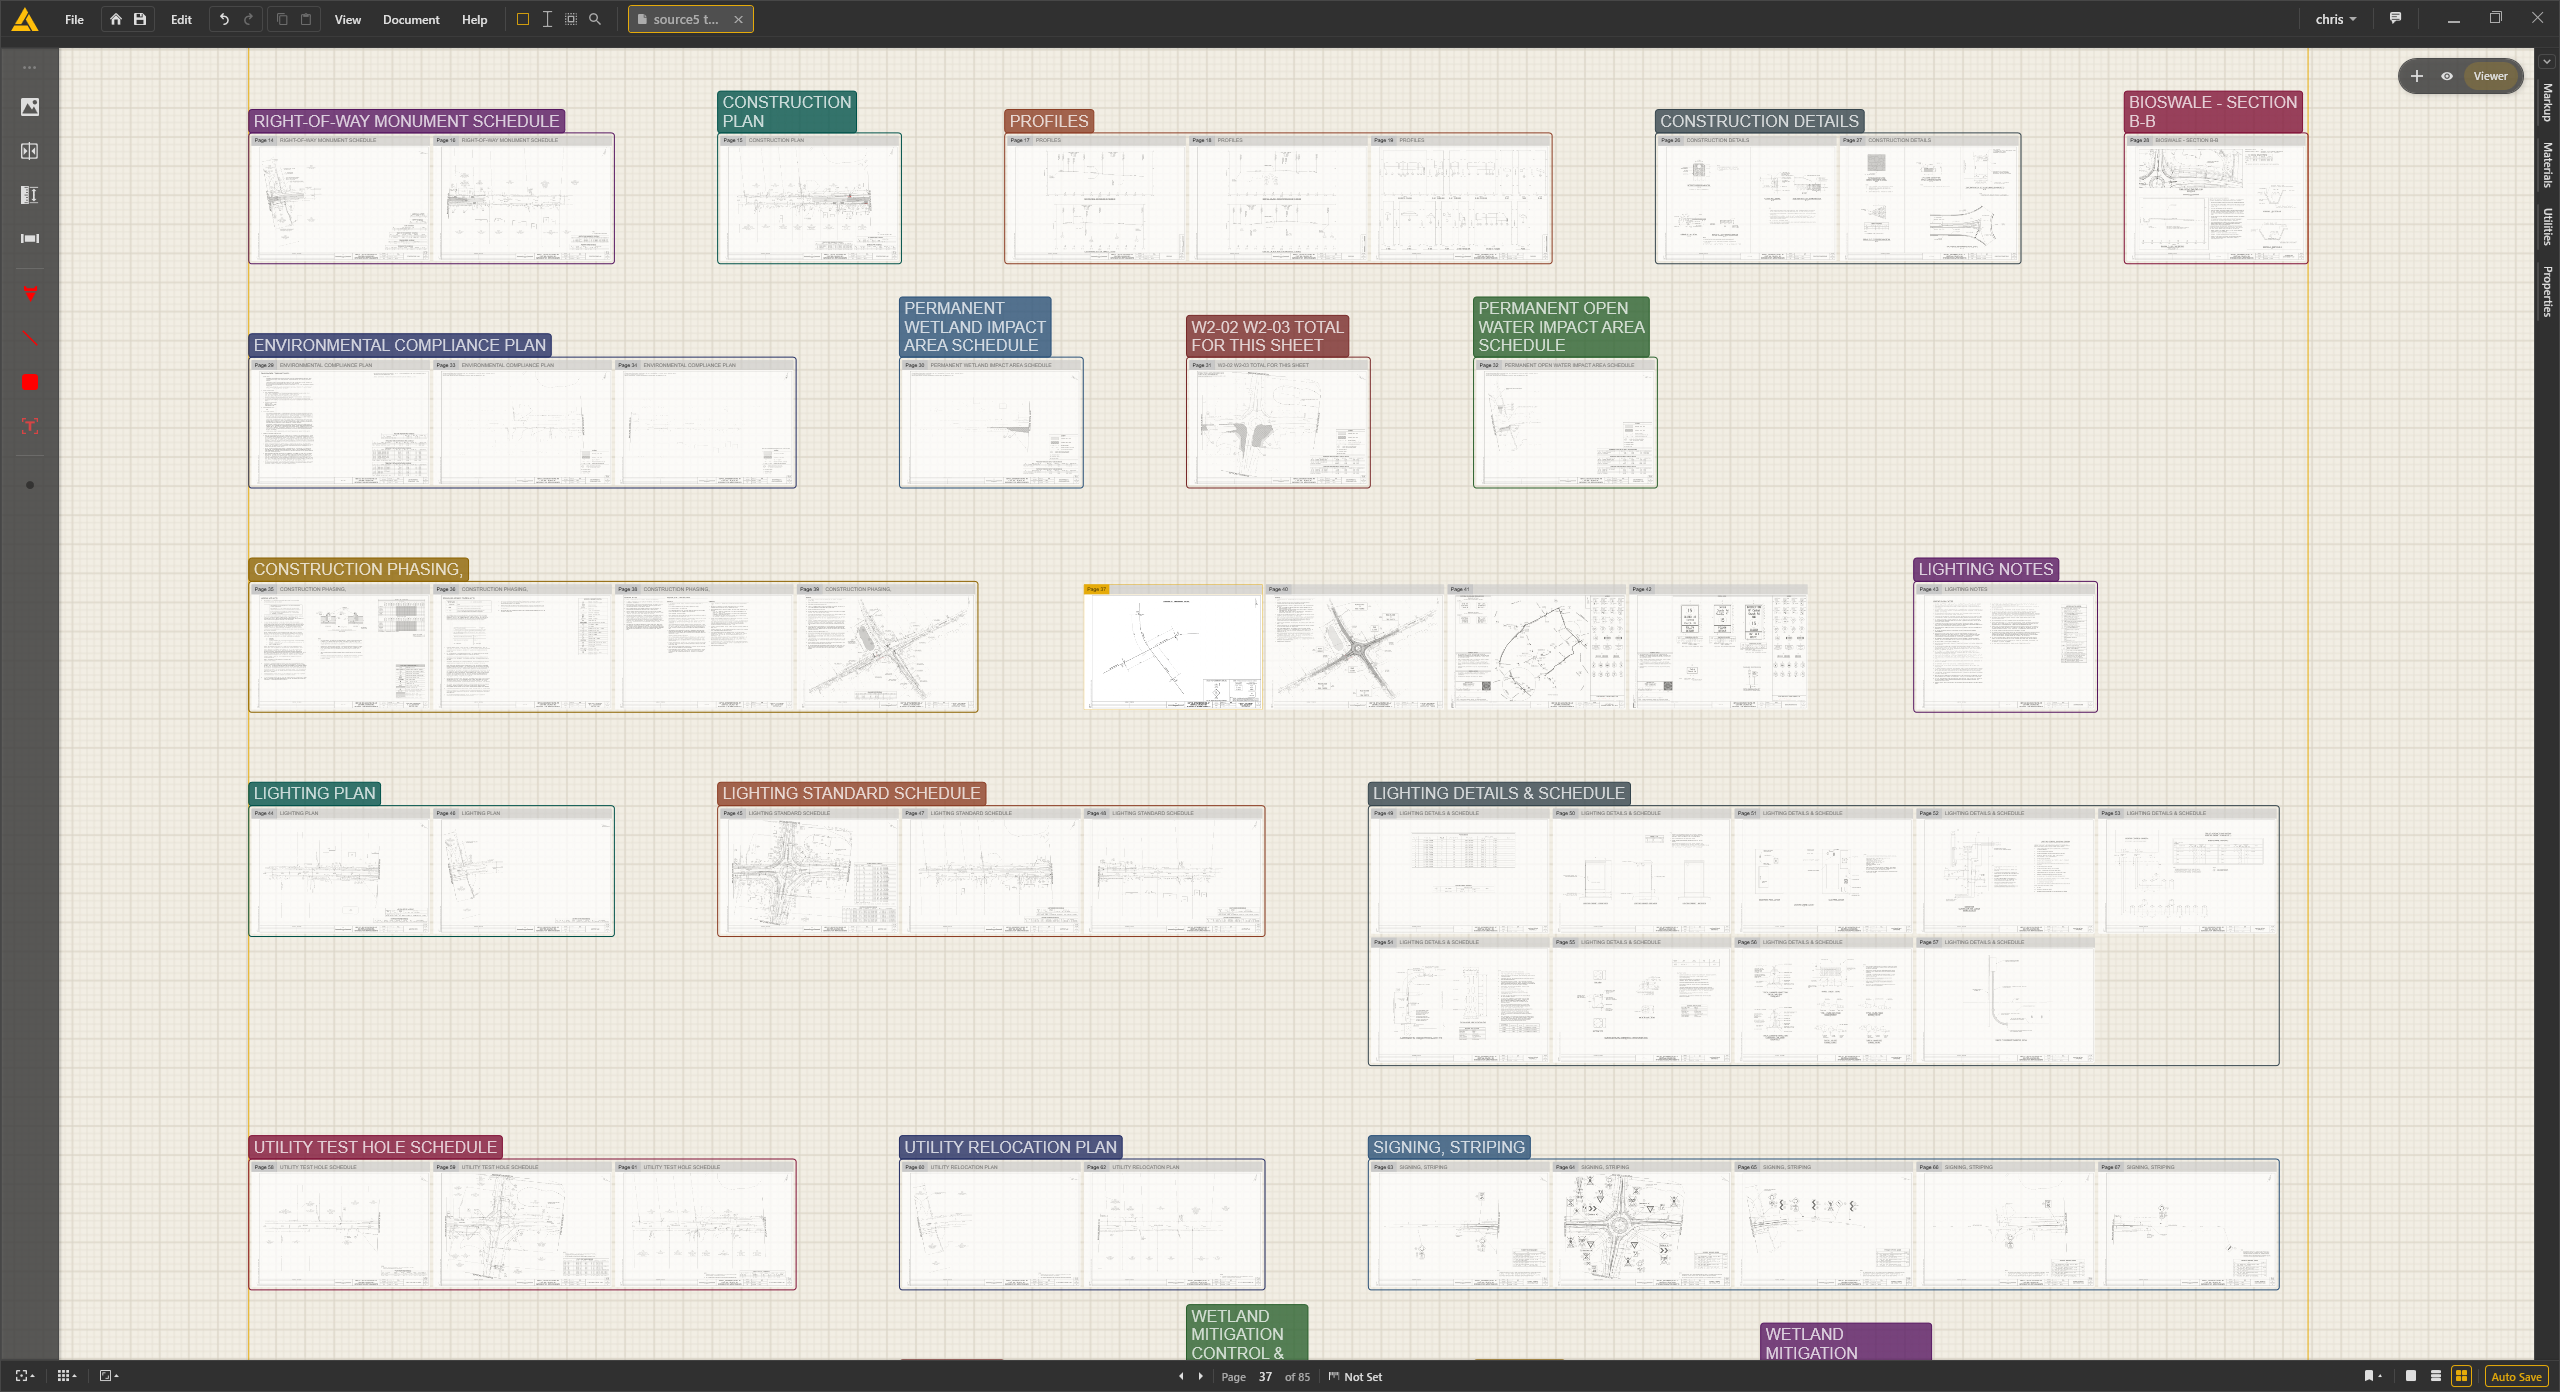Toggle the eye visibility icon in Viewer pill
The image size is (2560, 1392).
click(2447, 76)
